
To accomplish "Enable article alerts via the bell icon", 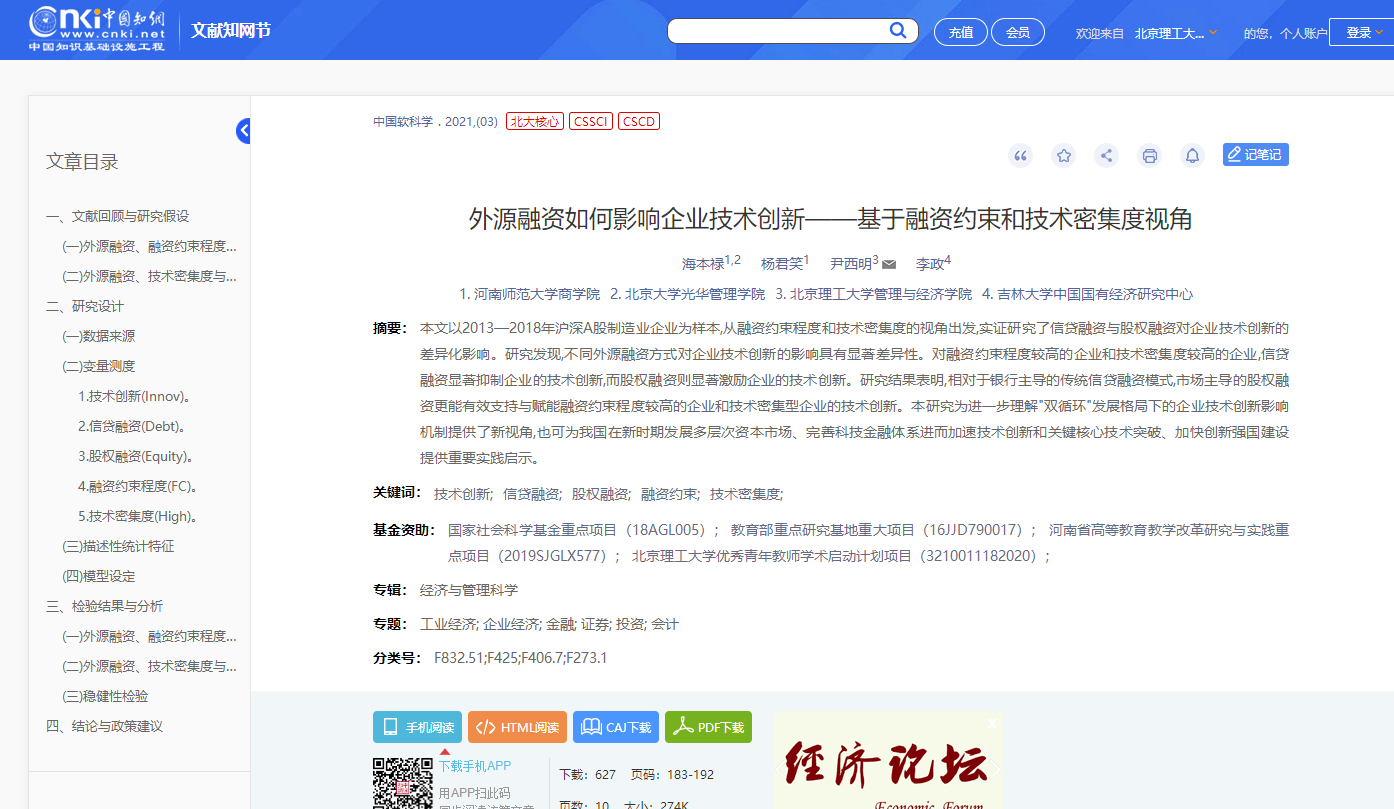I will point(1192,155).
